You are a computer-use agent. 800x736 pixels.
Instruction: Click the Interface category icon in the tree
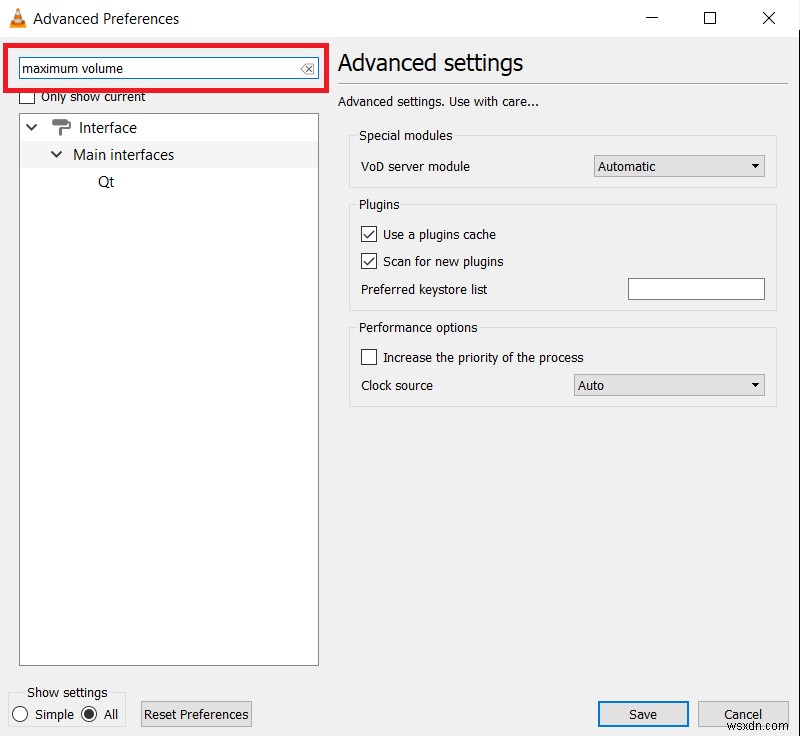tap(63, 127)
